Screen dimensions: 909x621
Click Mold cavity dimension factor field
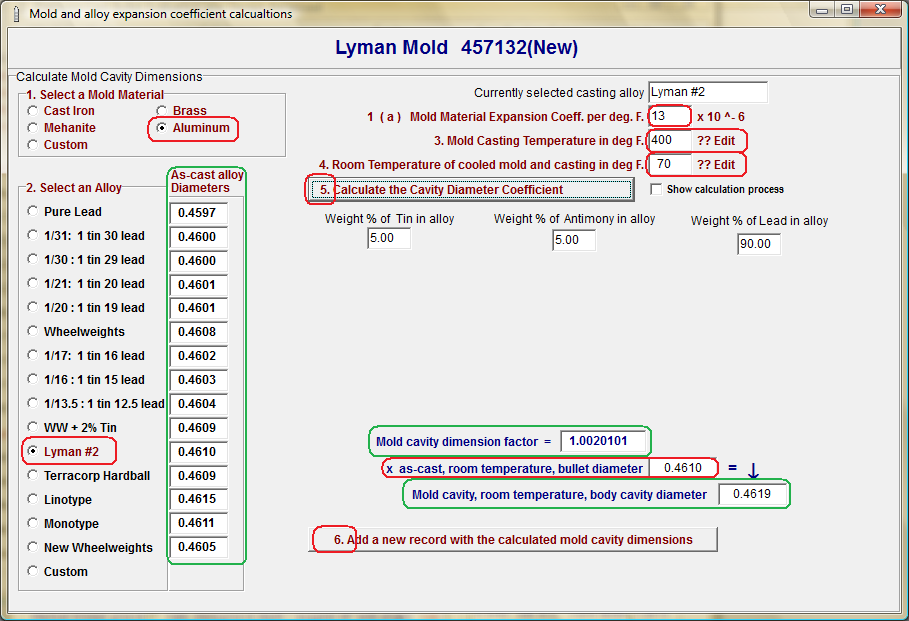tap(603, 441)
